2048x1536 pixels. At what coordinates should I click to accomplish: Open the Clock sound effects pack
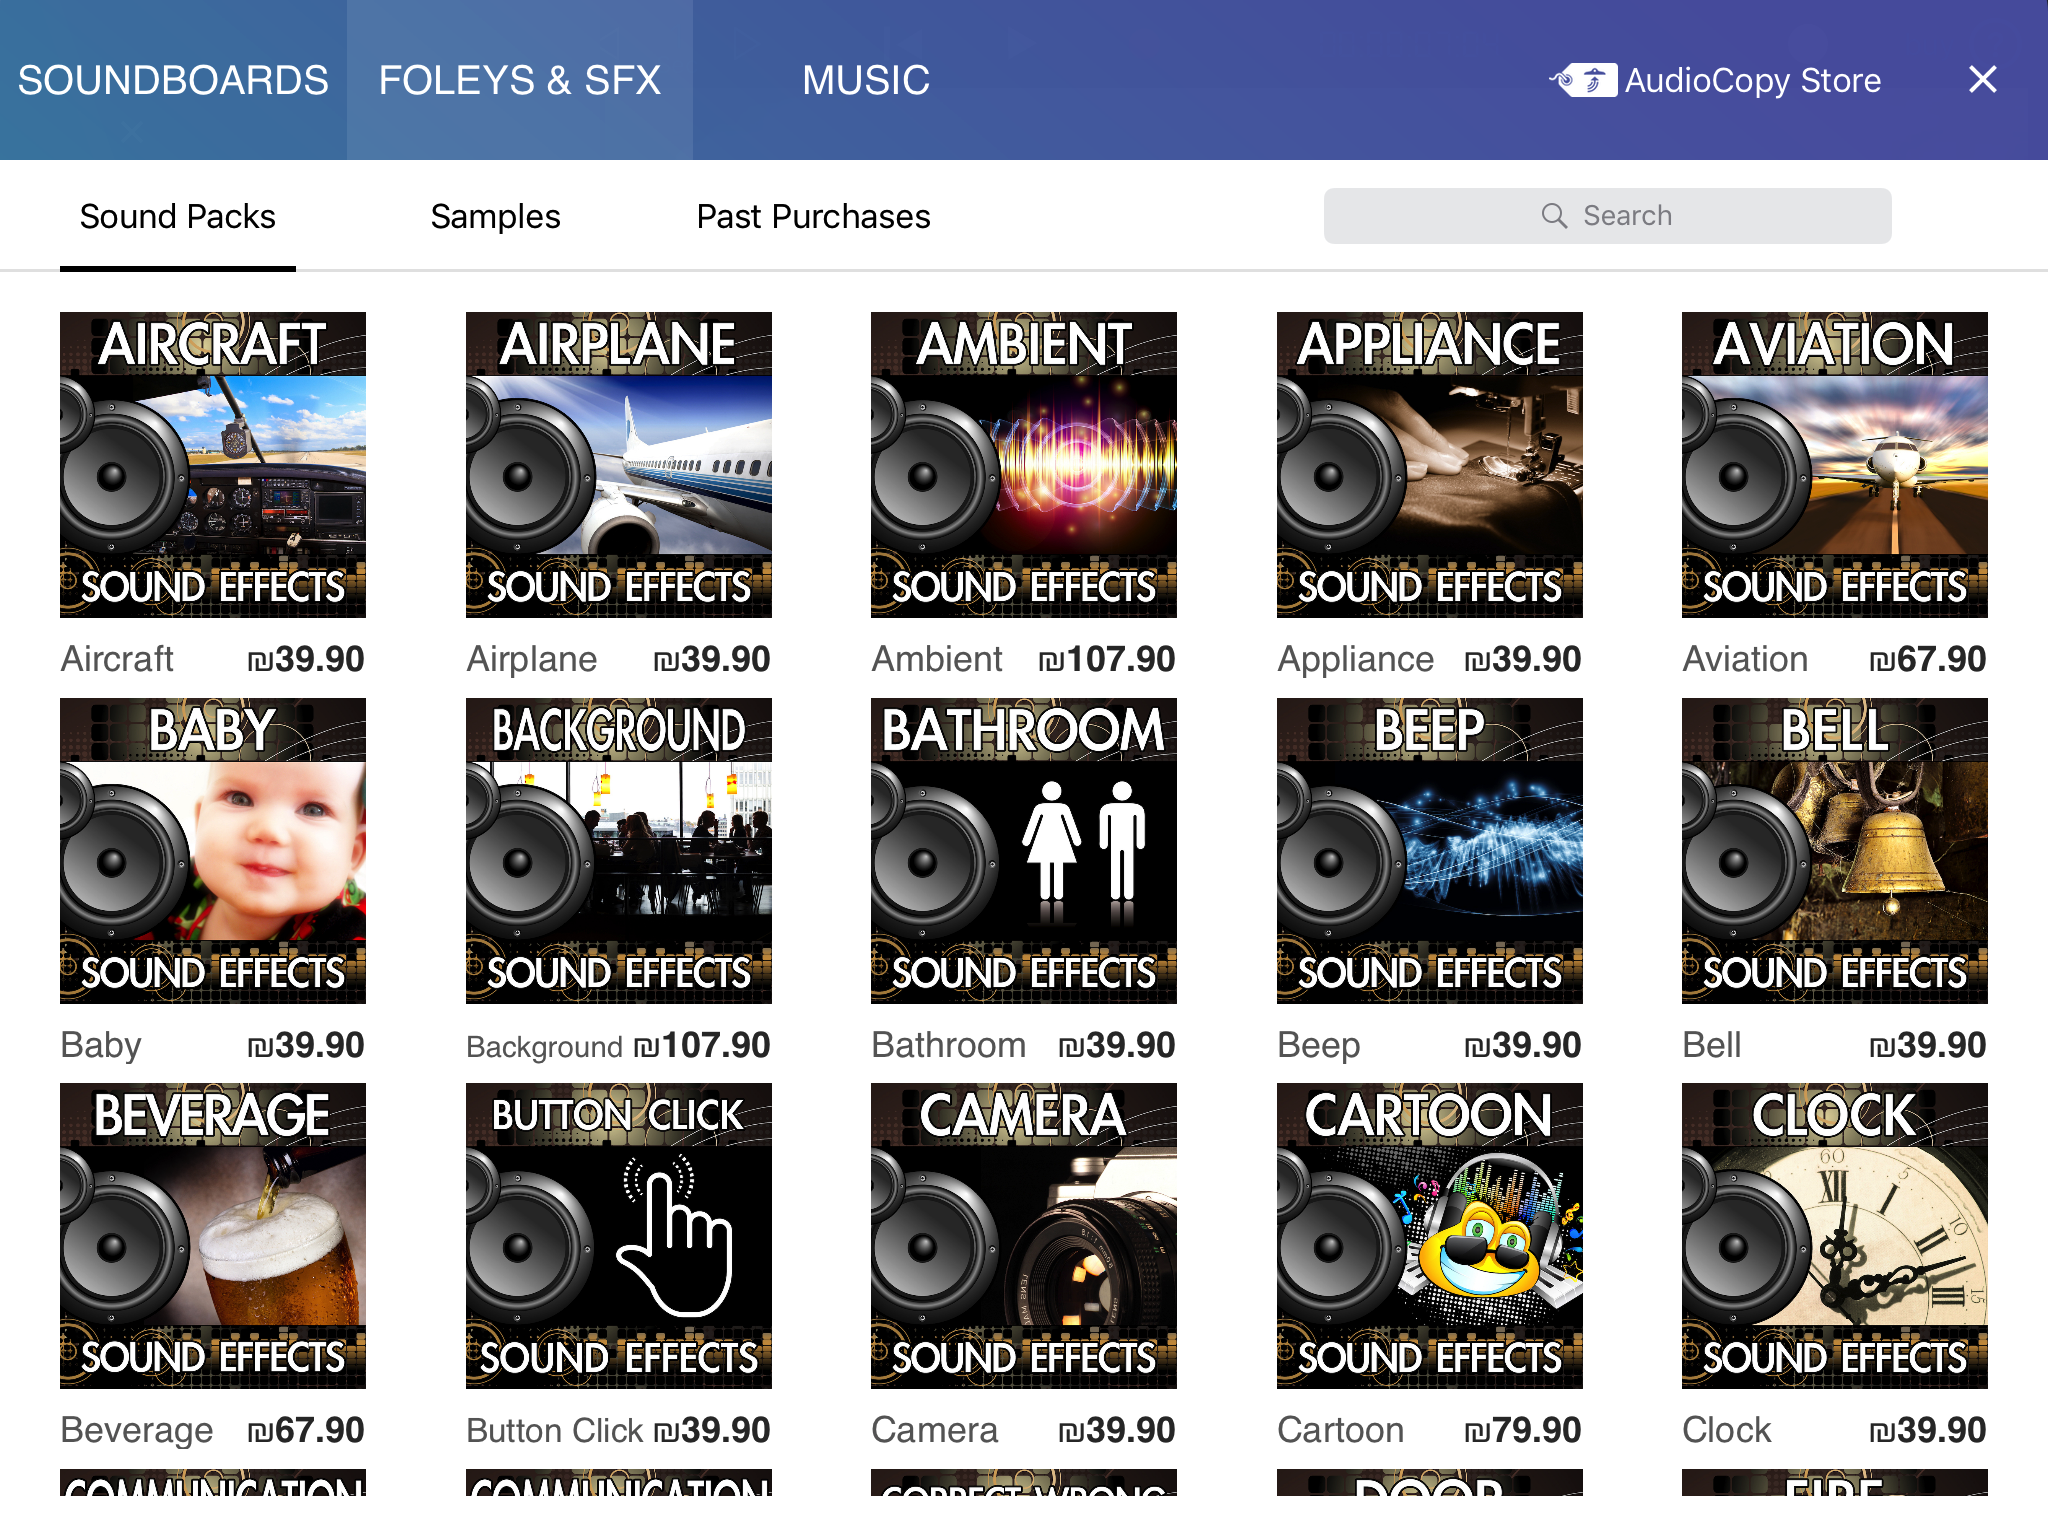pos(1835,1236)
